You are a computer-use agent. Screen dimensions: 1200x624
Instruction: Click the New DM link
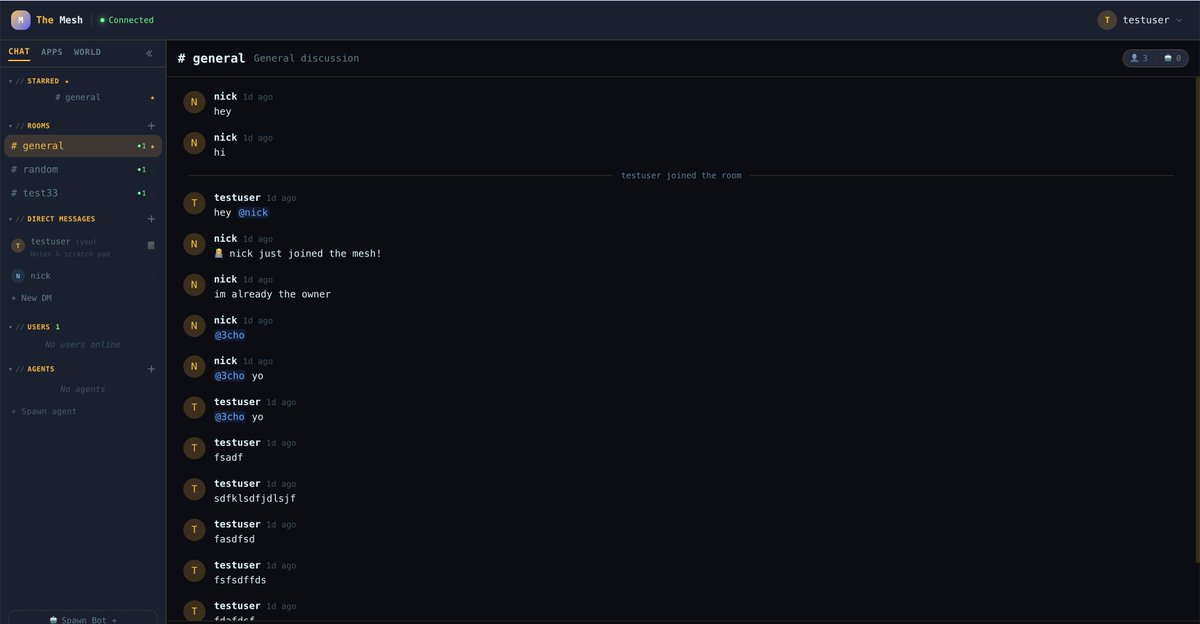[29, 298]
